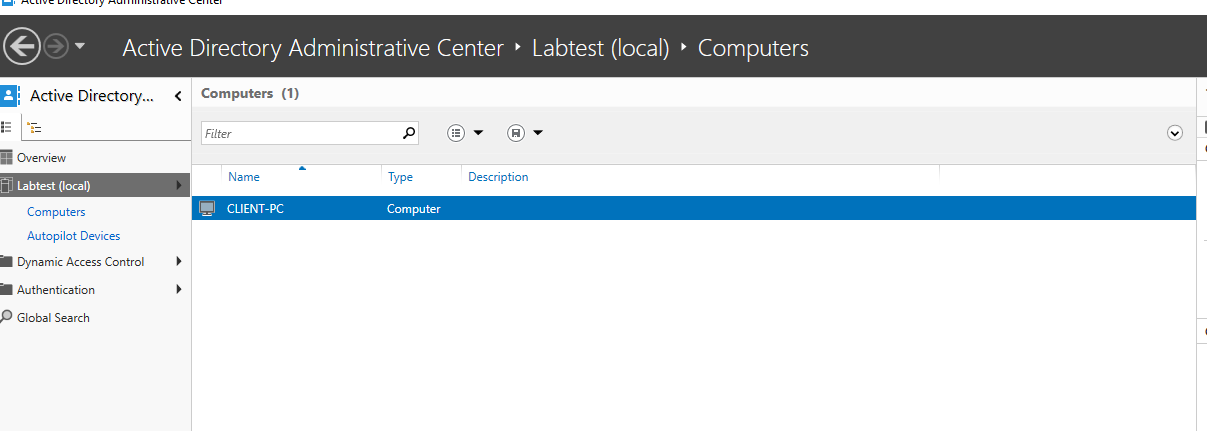Screen dimensions: 1207x431
Task: Click the CLIENT-PC computer icon
Action: pos(207,208)
